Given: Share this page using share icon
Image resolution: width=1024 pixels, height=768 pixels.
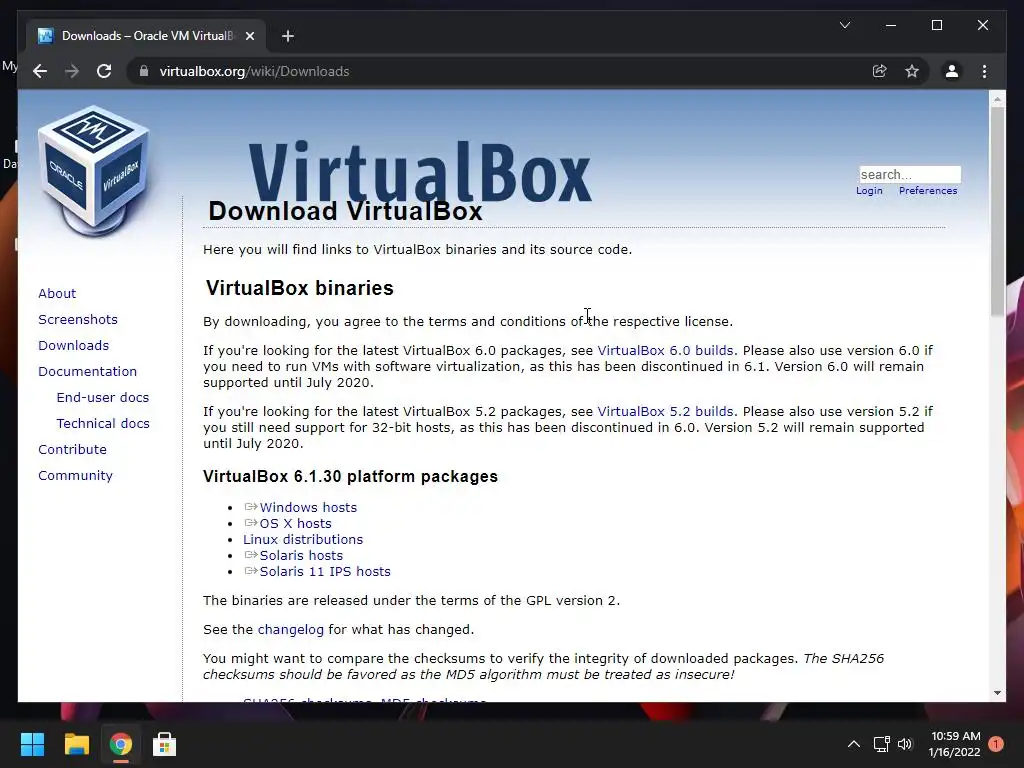Looking at the screenshot, I should pyautogui.click(x=880, y=71).
